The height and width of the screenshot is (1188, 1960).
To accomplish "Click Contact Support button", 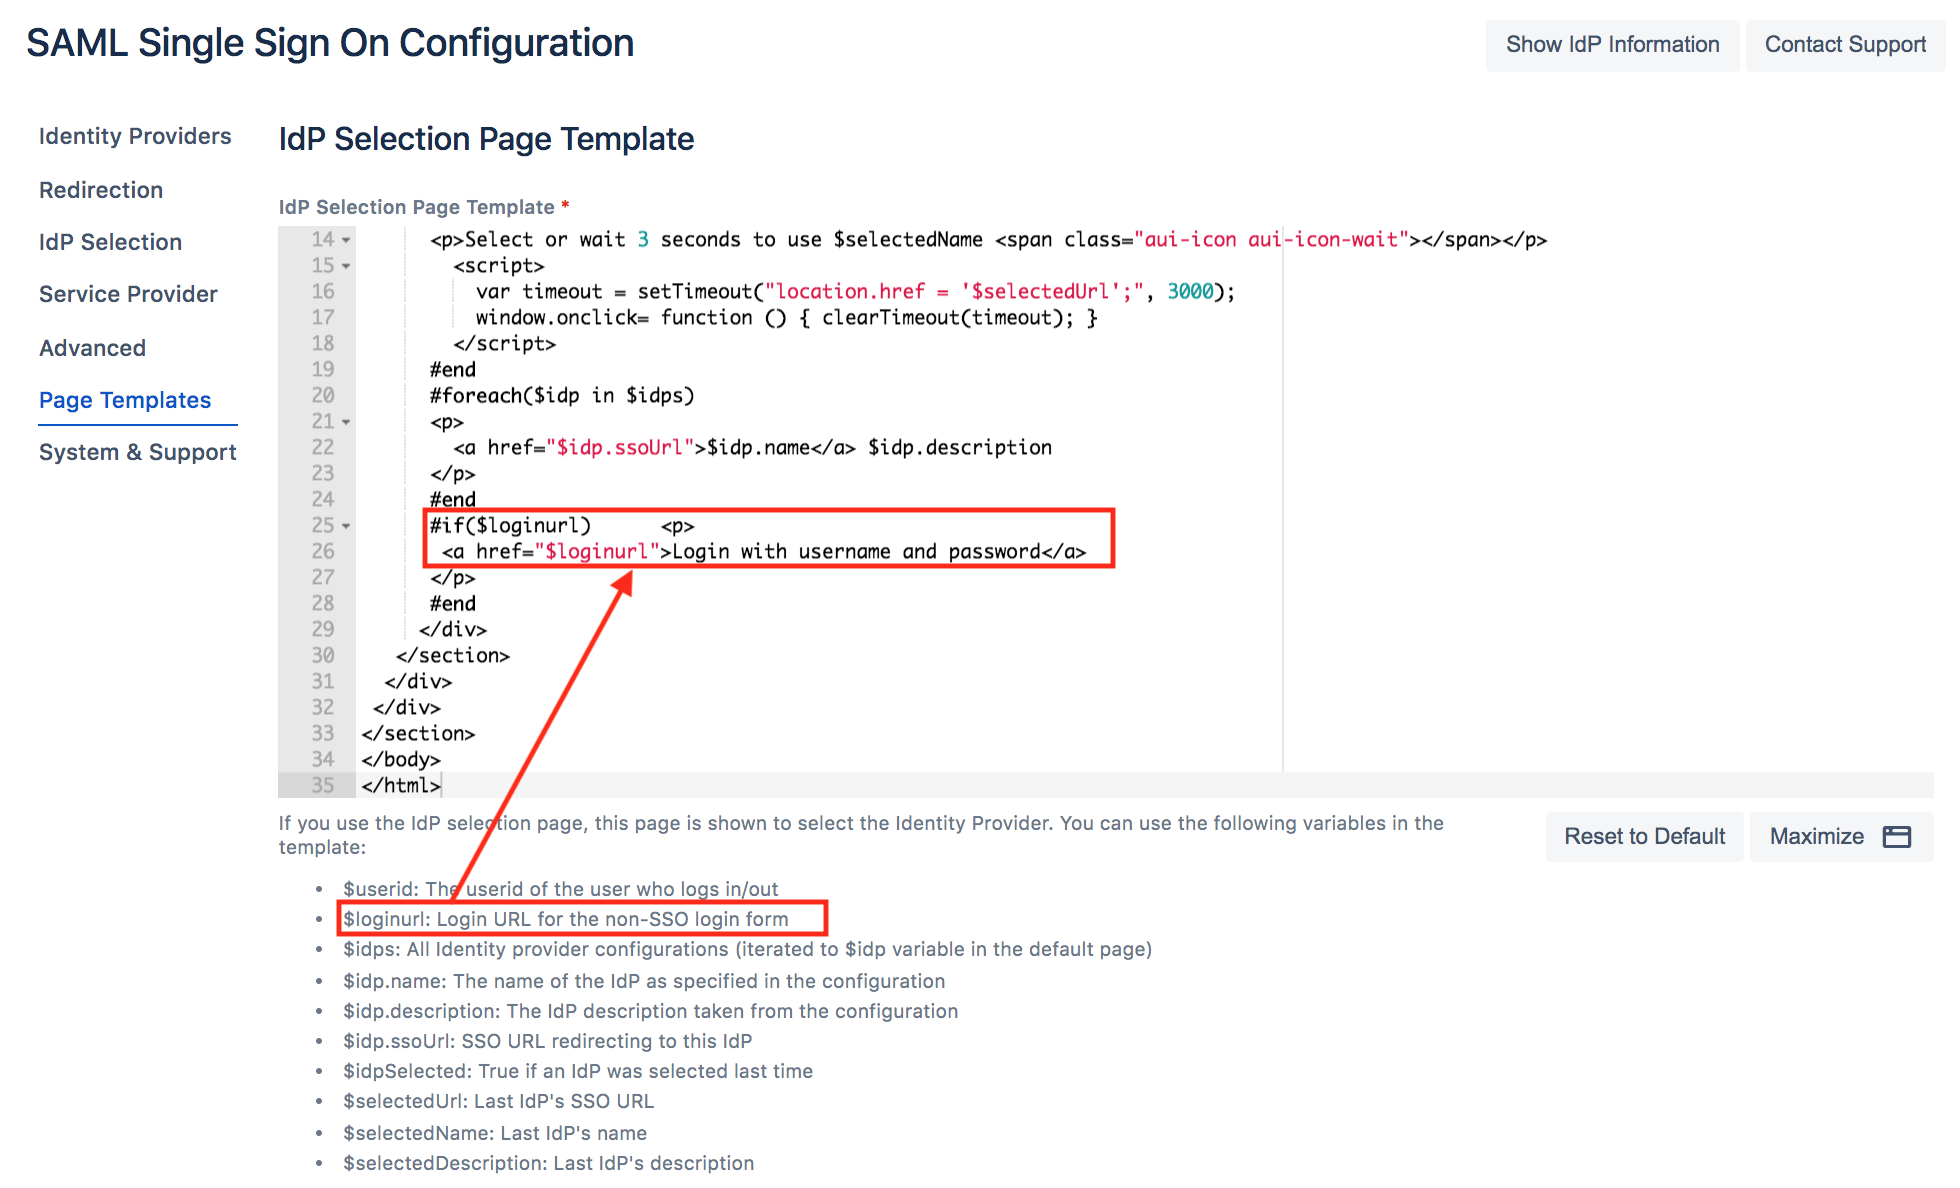I will click(1844, 45).
